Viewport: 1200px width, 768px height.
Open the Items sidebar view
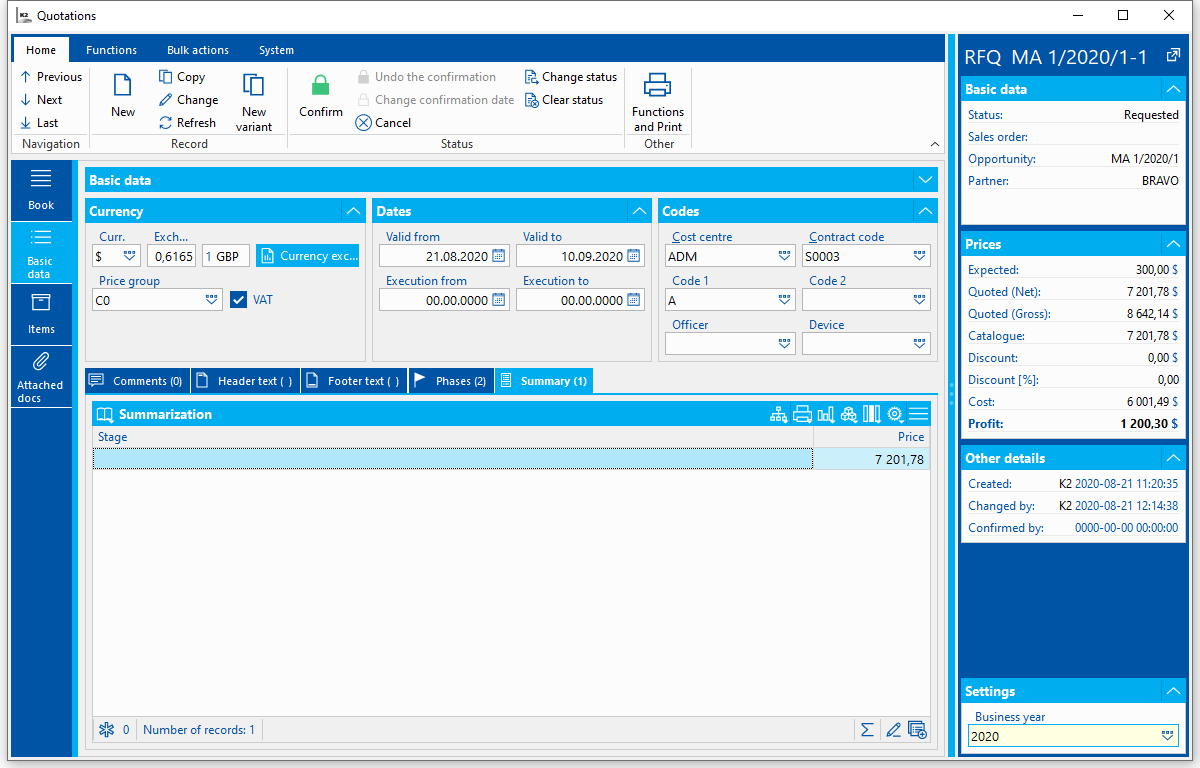coord(41,313)
